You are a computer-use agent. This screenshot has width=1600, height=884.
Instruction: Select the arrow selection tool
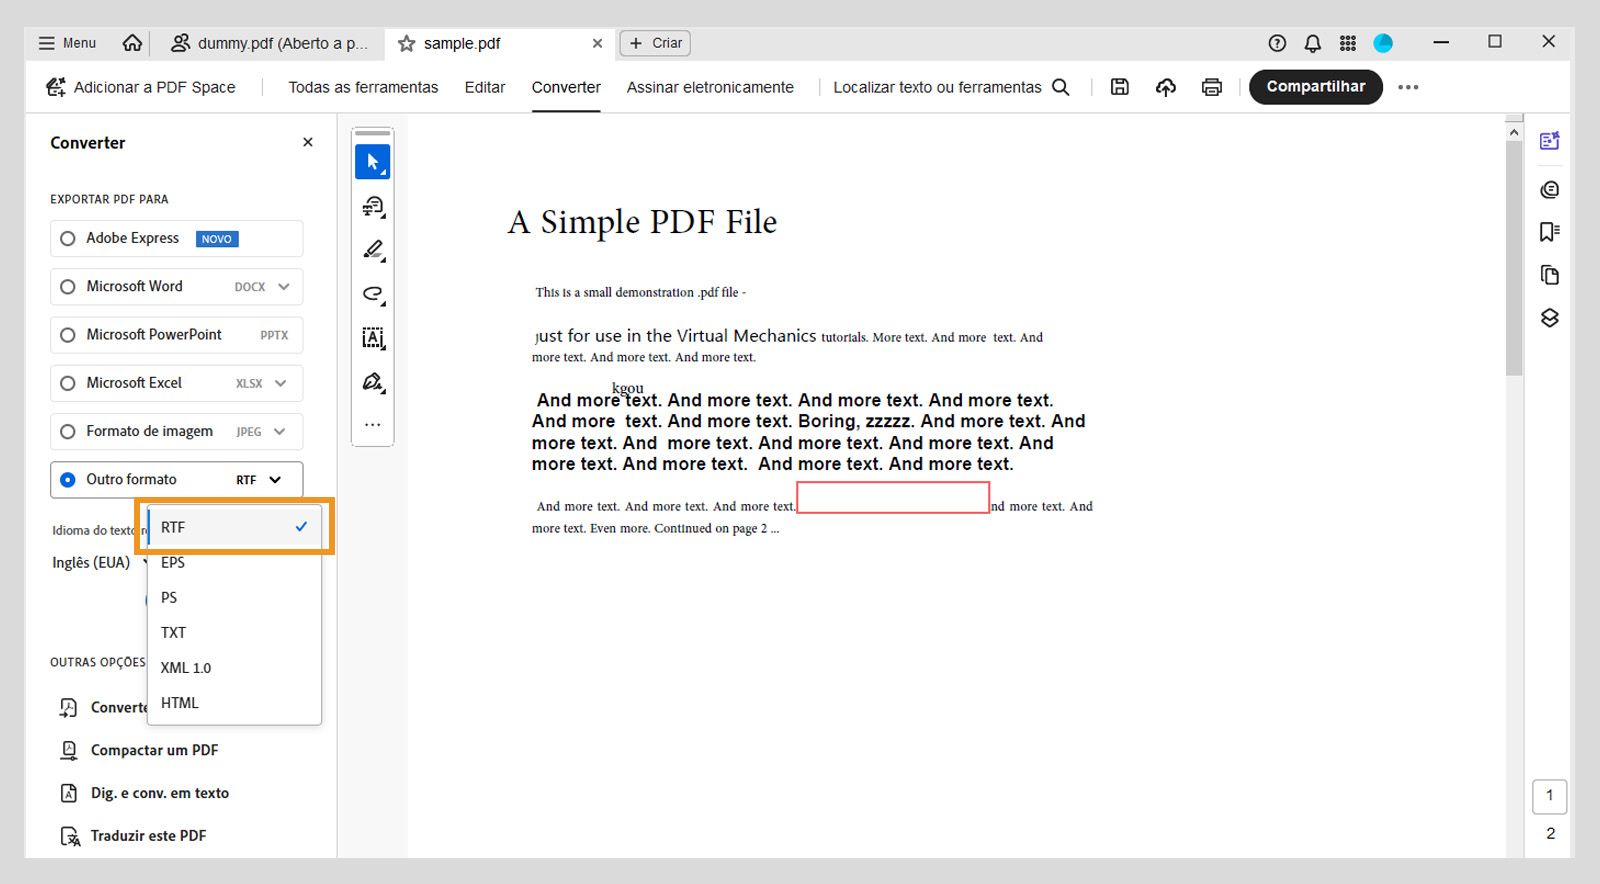coord(373,162)
